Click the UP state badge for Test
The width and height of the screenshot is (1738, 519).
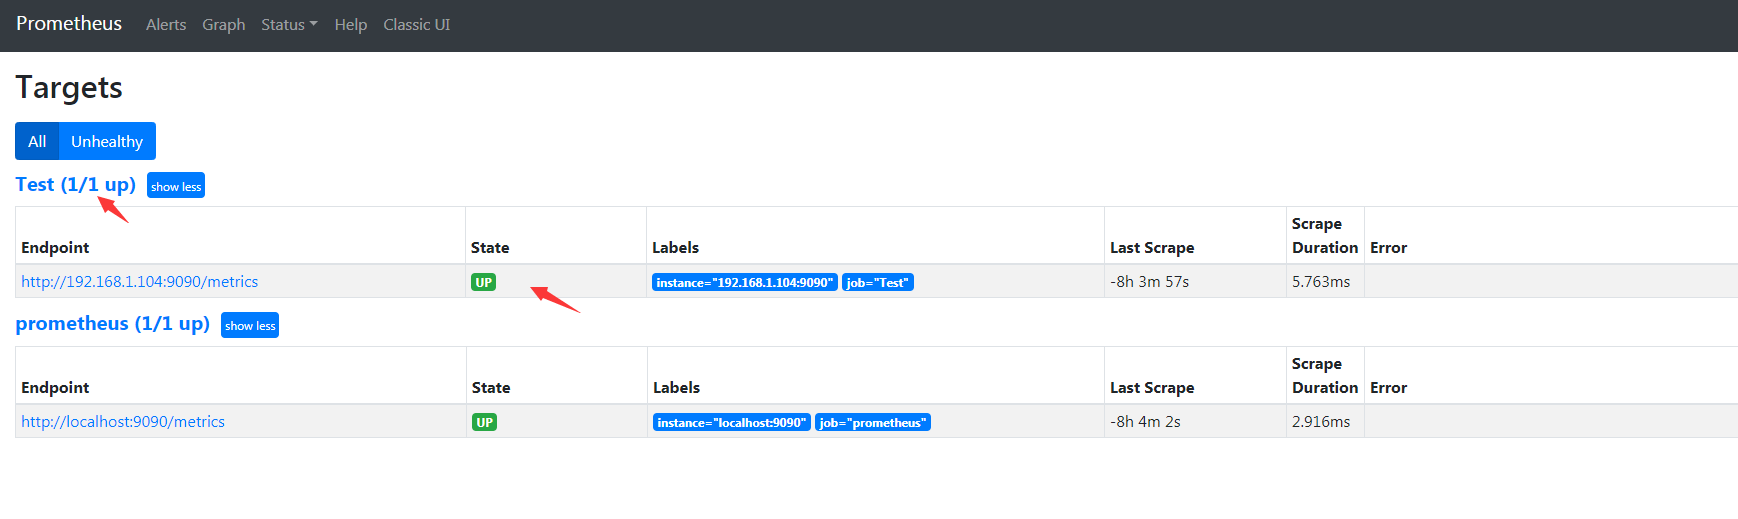(x=483, y=283)
